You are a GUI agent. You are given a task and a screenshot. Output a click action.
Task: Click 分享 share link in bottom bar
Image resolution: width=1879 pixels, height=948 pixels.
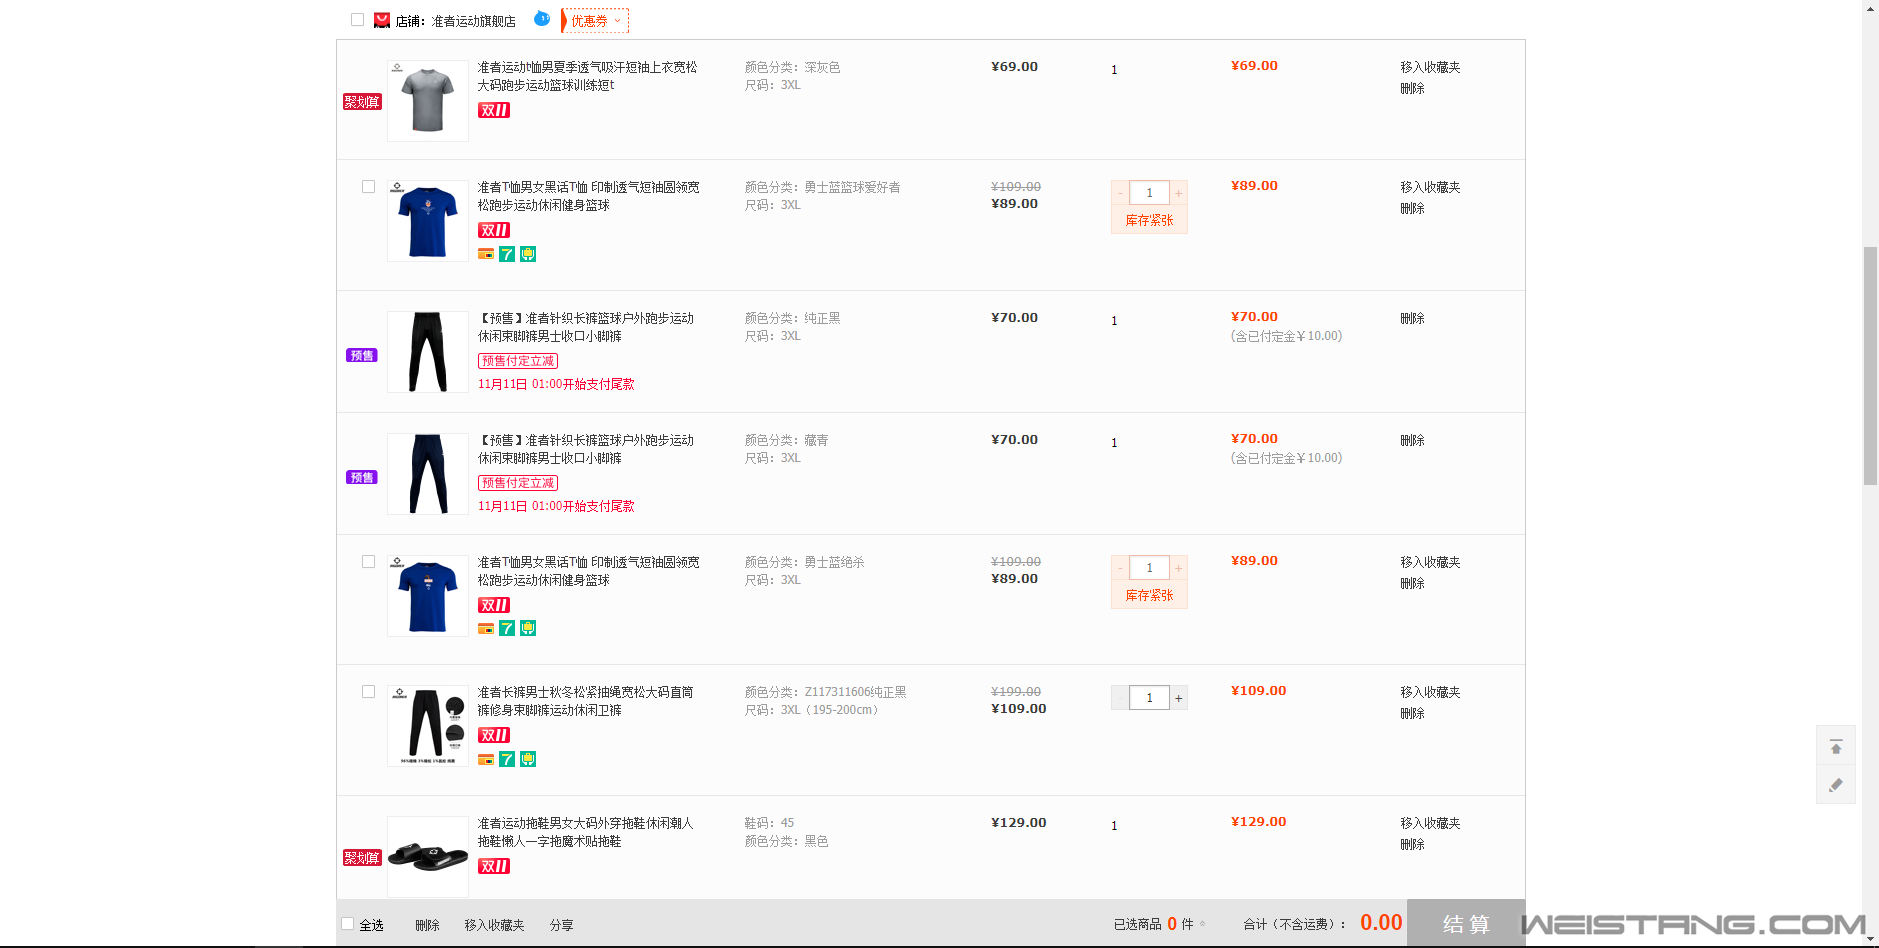(561, 925)
